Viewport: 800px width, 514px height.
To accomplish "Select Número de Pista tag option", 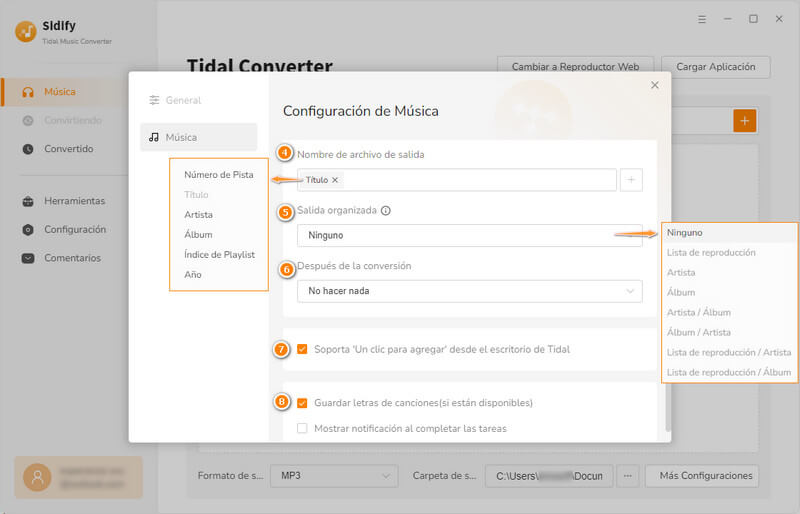I will (219, 175).
